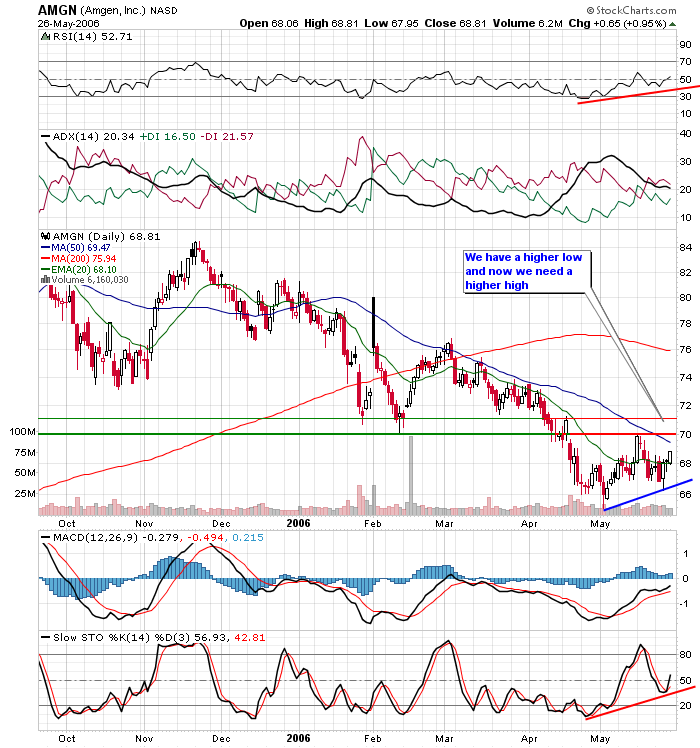Click the 'Feb' label on the bottom date axis
The image size is (700, 748).
click(x=373, y=738)
